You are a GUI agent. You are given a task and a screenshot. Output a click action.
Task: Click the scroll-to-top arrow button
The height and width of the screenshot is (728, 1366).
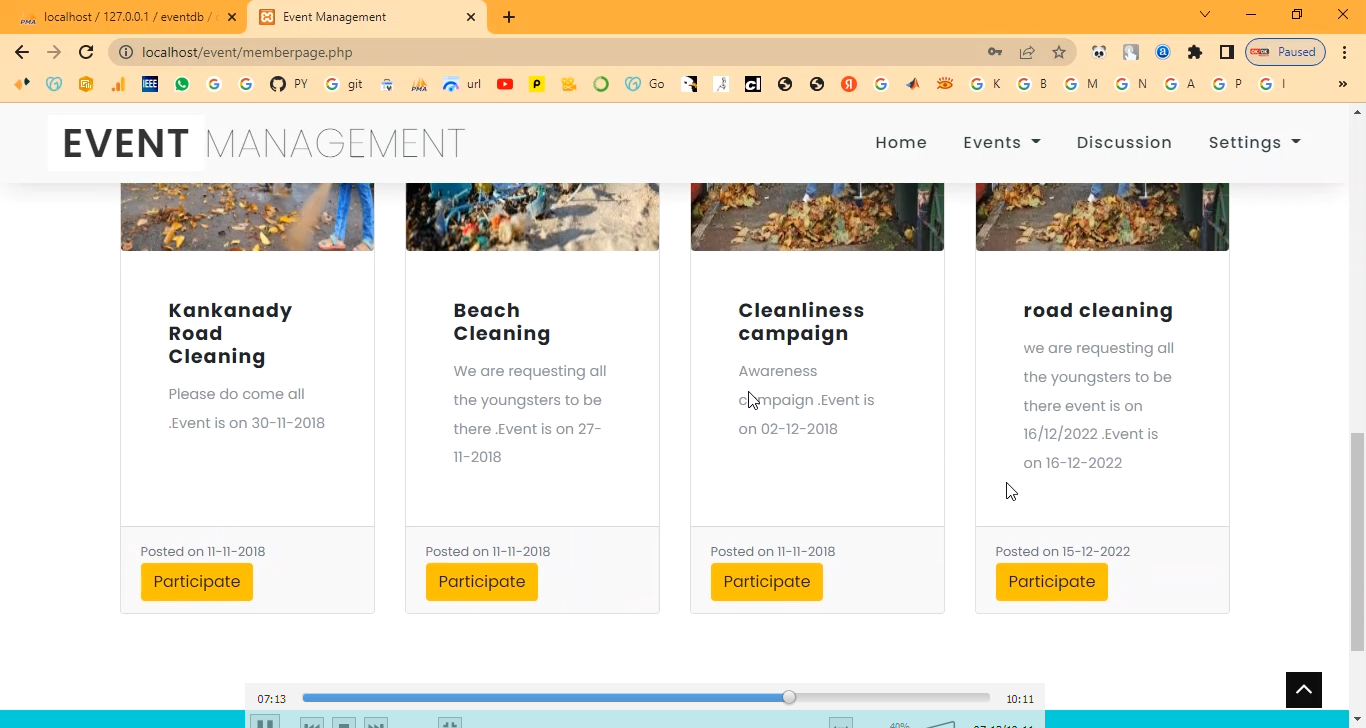pyautogui.click(x=1303, y=689)
